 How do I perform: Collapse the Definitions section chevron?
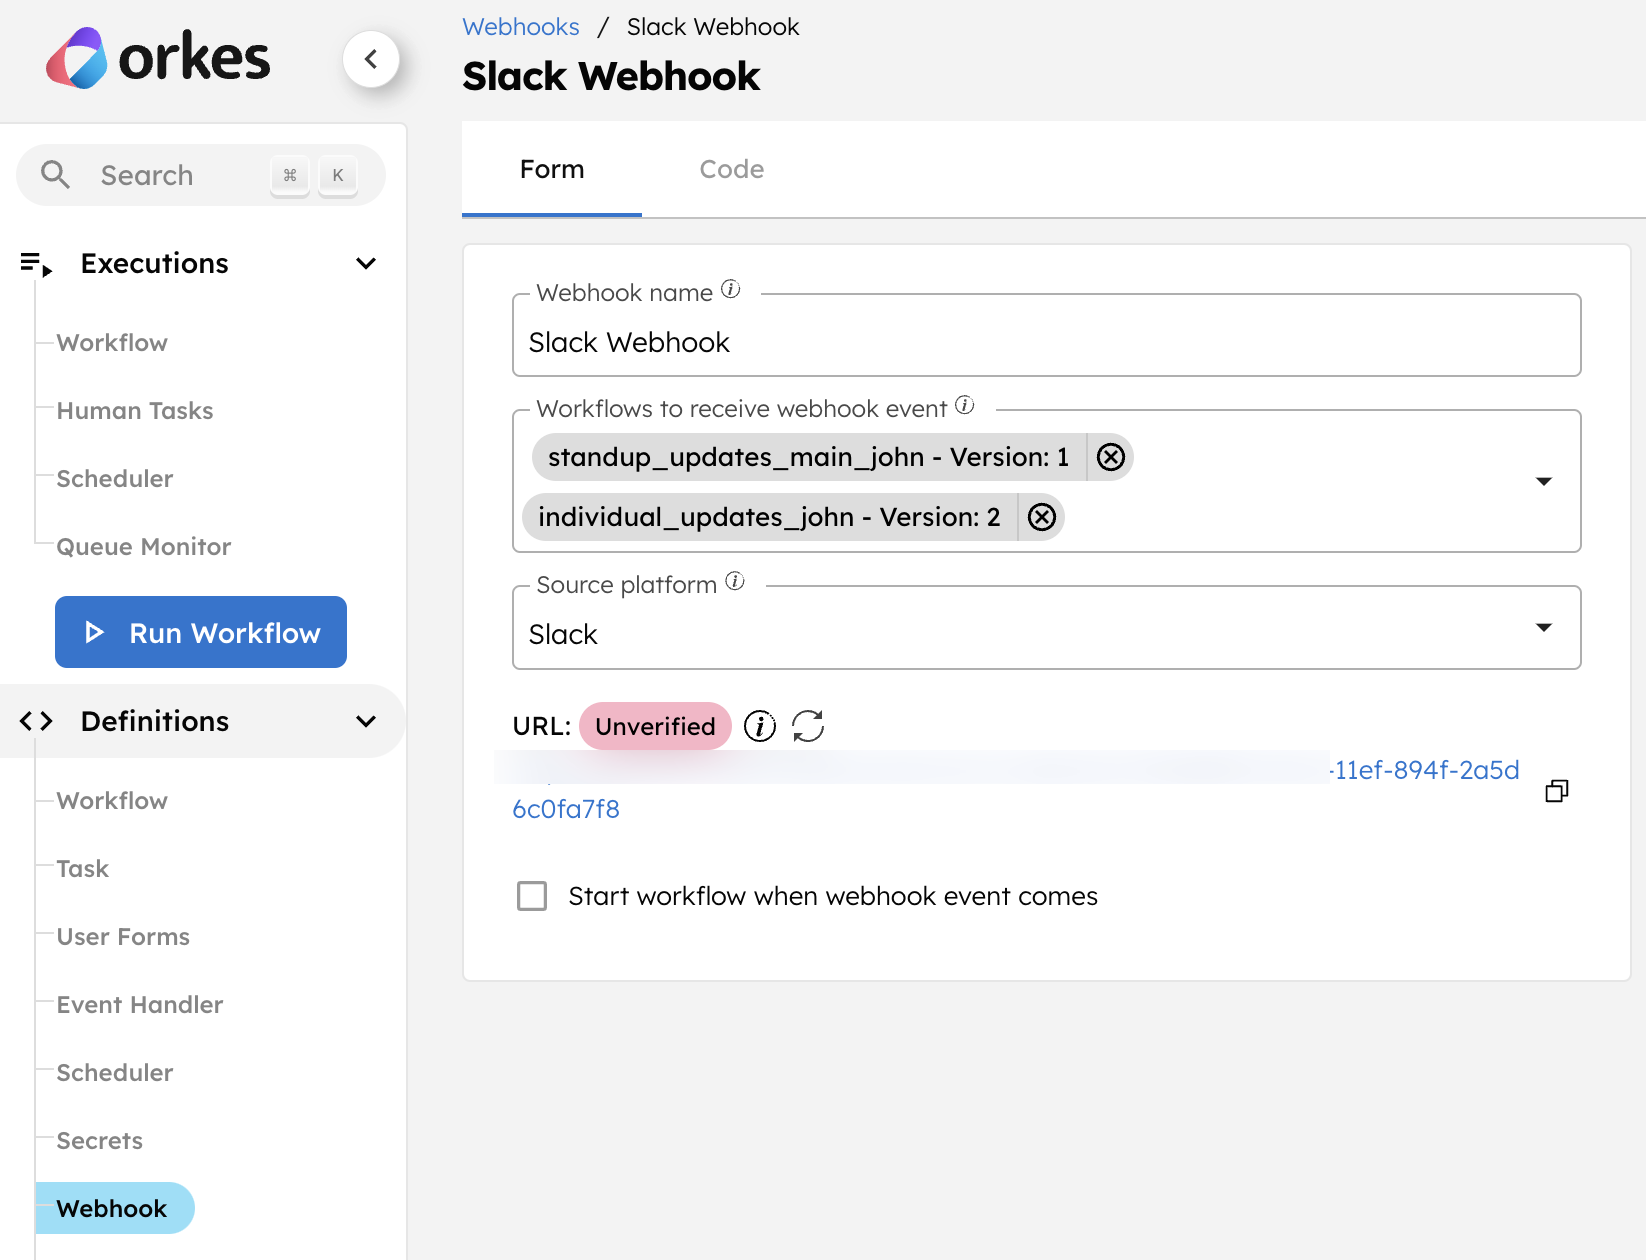coord(366,721)
